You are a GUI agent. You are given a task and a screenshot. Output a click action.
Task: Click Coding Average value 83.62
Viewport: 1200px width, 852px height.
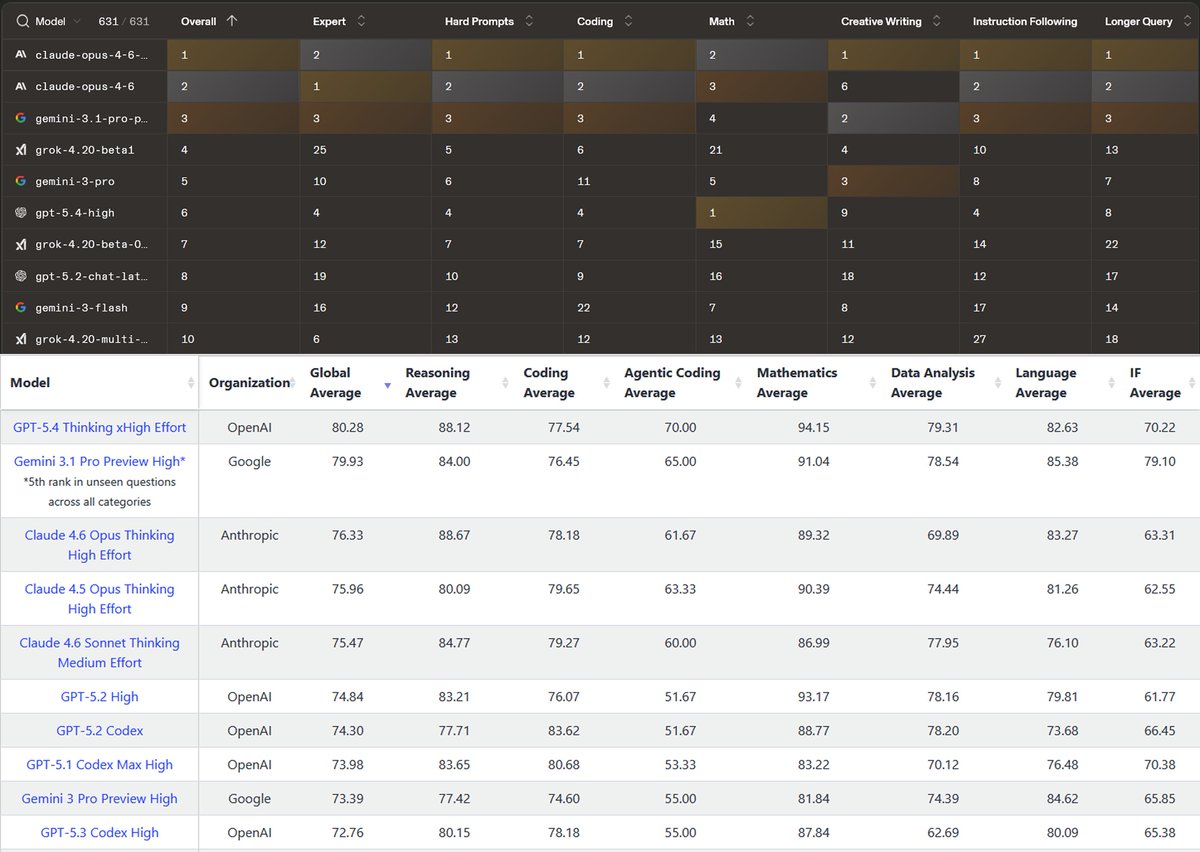coord(564,731)
